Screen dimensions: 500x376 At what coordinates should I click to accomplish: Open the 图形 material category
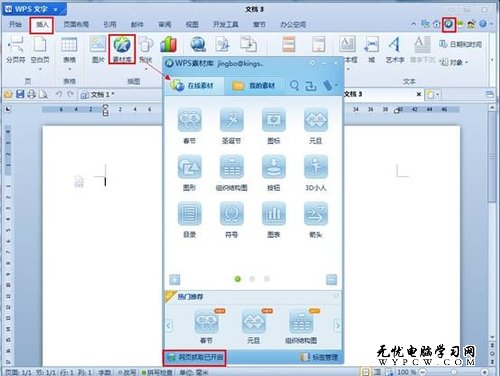[189, 173]
